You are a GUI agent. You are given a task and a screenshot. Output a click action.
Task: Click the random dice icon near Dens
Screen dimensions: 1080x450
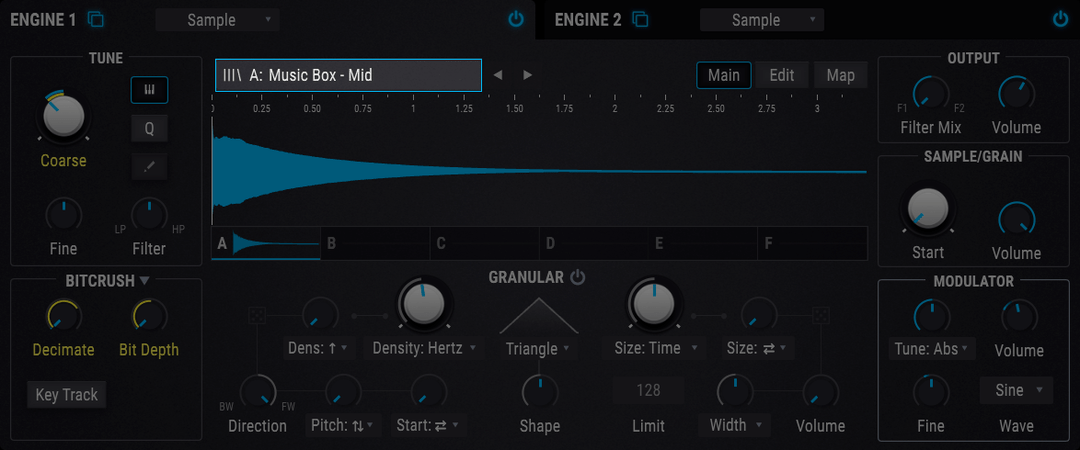[x=258, y=316]
